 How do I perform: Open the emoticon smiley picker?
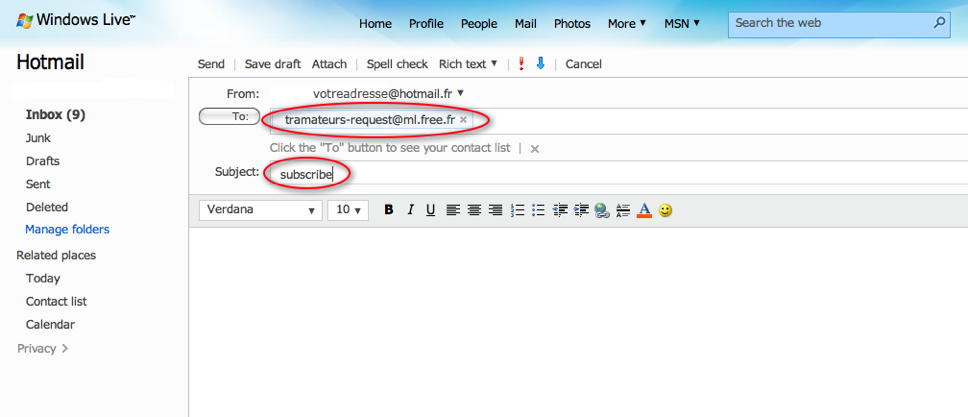coord(665,211)
